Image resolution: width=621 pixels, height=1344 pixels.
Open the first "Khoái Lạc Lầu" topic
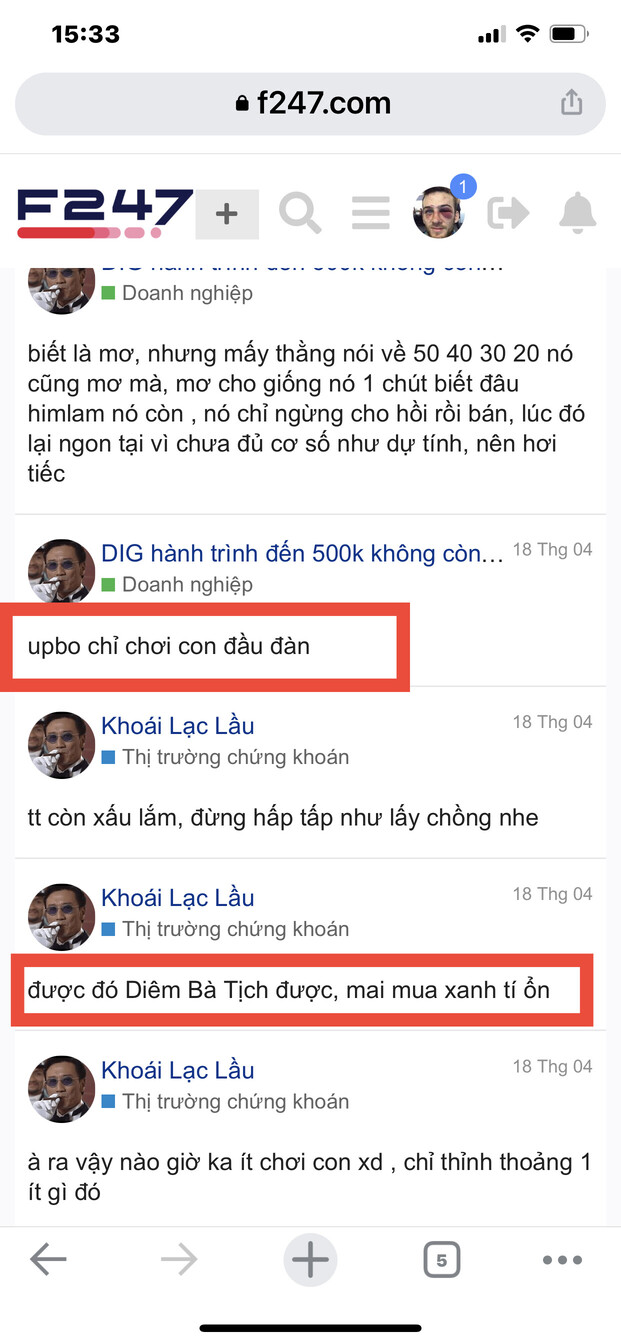(x=178, y=725)
